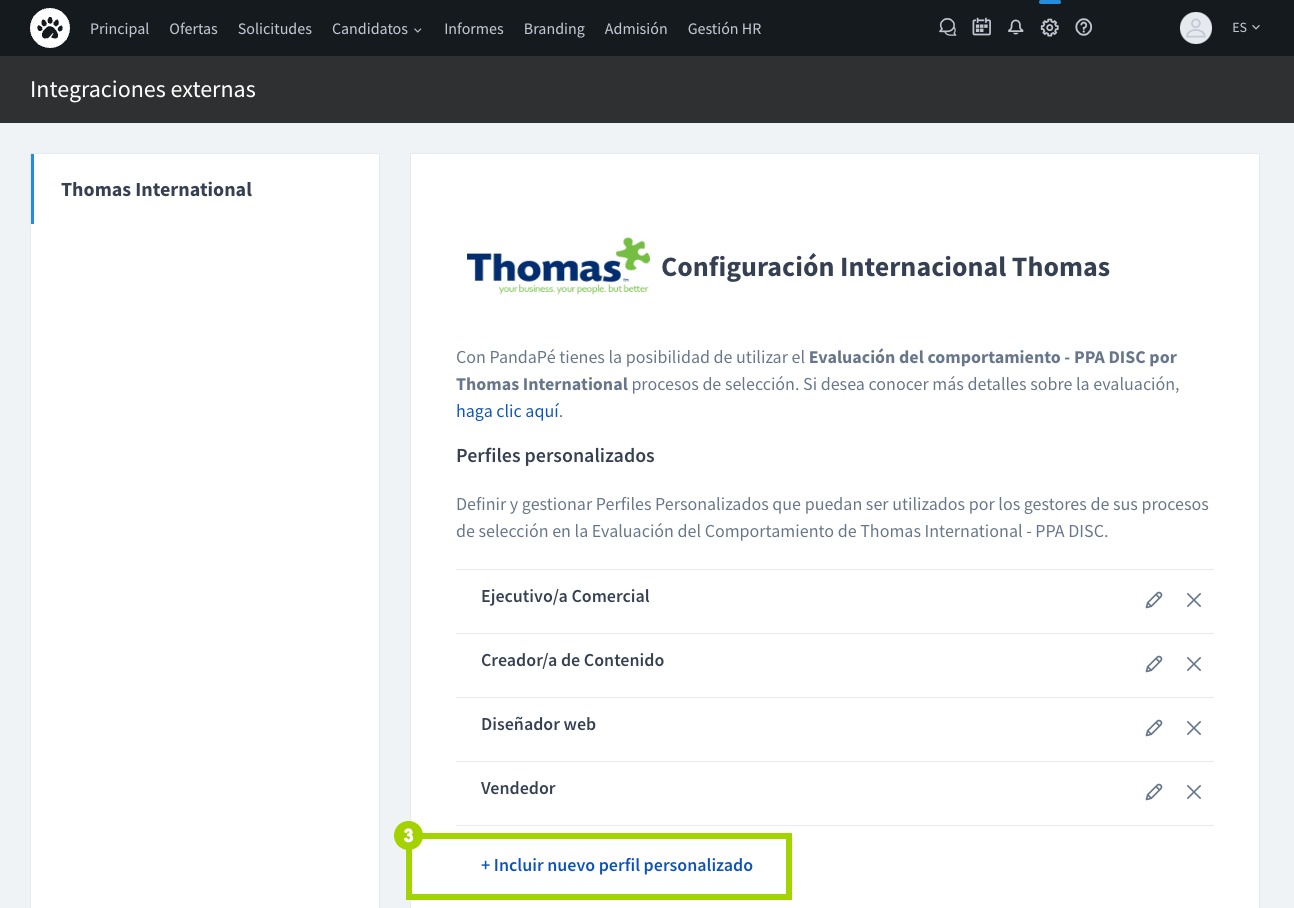Select Thomas International sidebar item

coord(157,189)
